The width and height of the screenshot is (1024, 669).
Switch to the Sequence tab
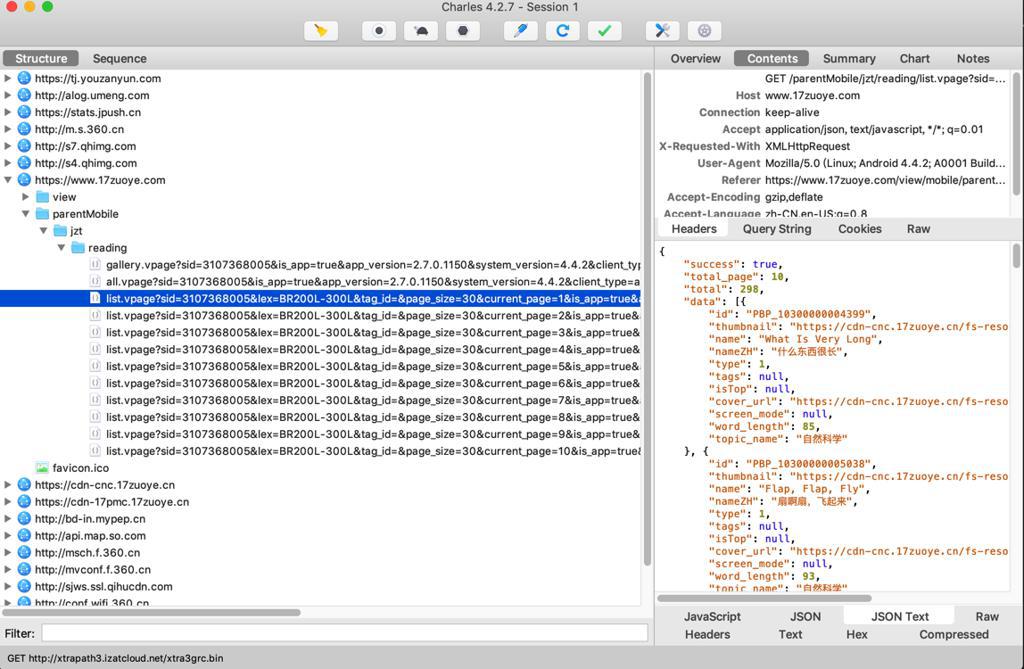tap(119, 58)
